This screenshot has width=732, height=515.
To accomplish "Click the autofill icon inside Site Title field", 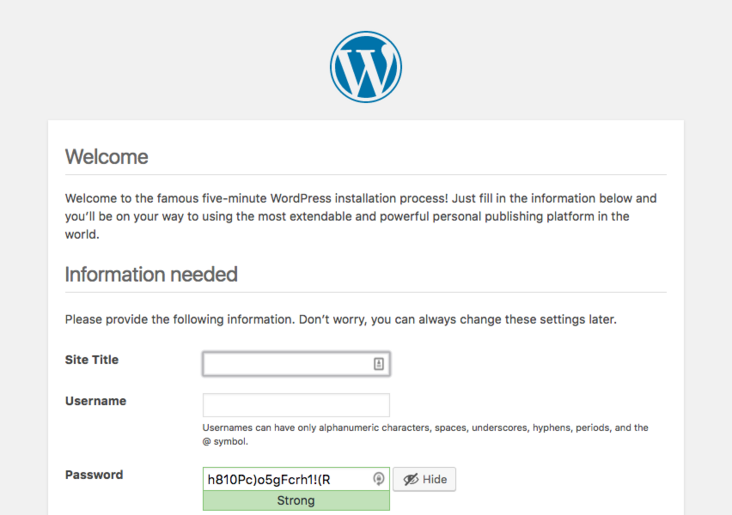I will (x=379, y=364).
